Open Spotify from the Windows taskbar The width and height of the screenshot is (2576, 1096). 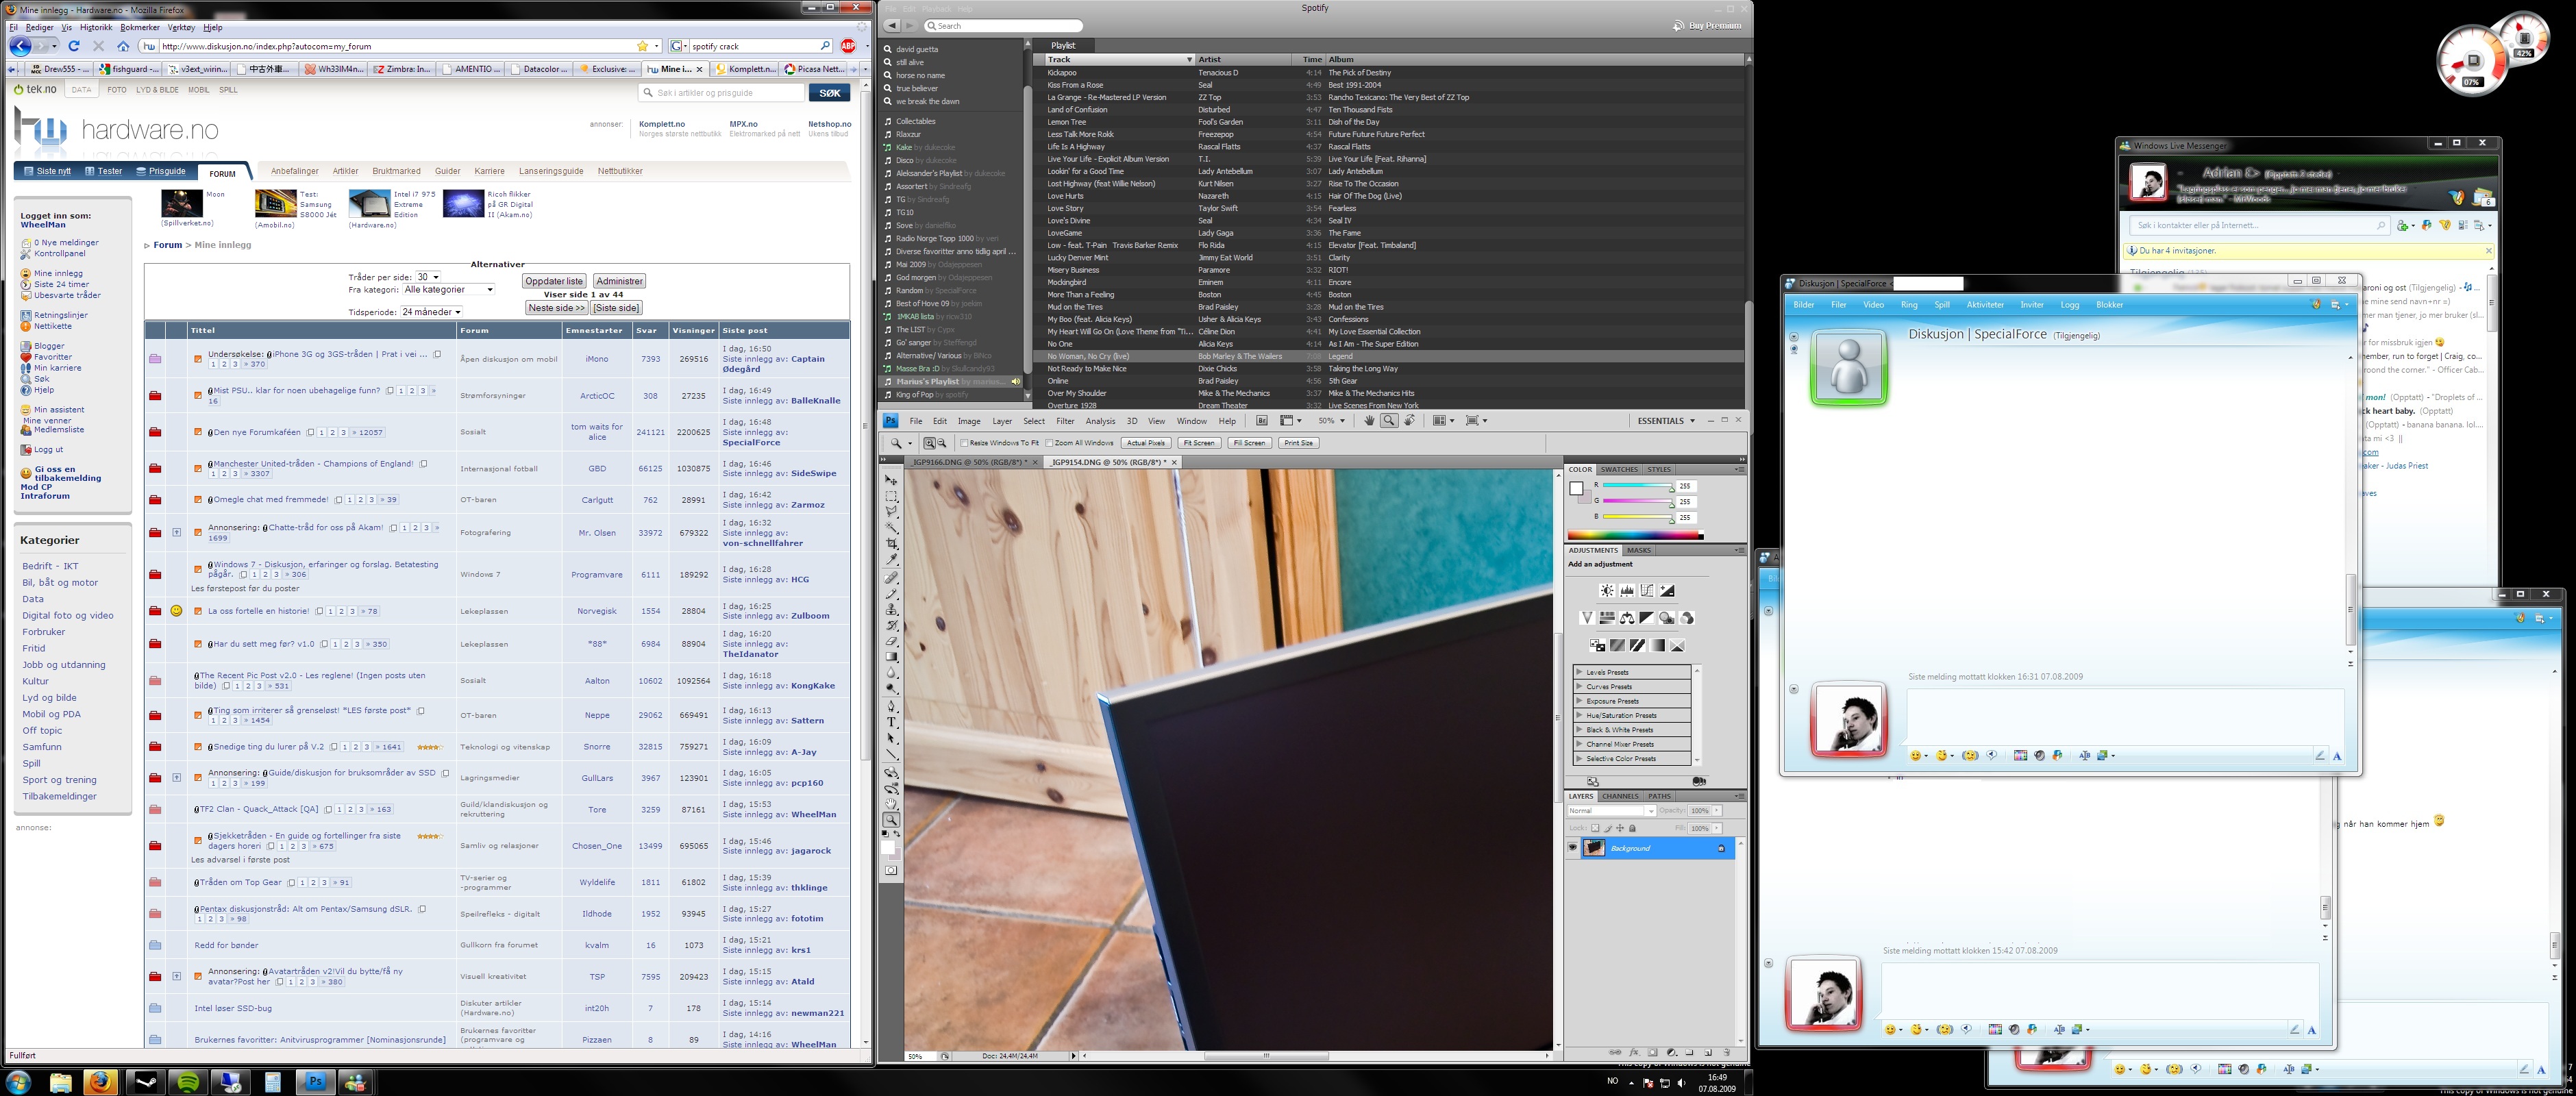pyautogui.click(x=187, y=1082)
